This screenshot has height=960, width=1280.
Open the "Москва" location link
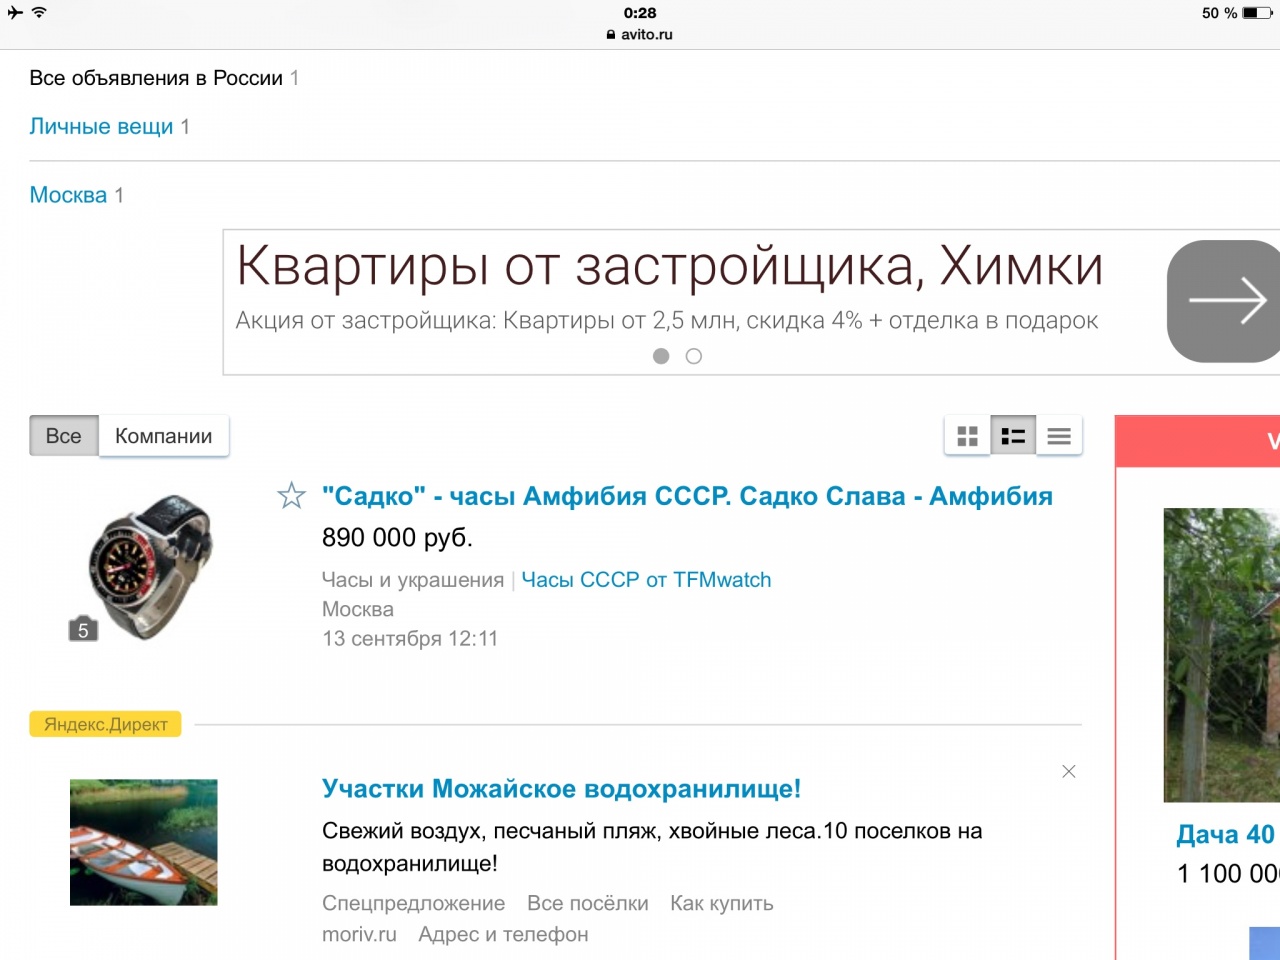point(68,195)
